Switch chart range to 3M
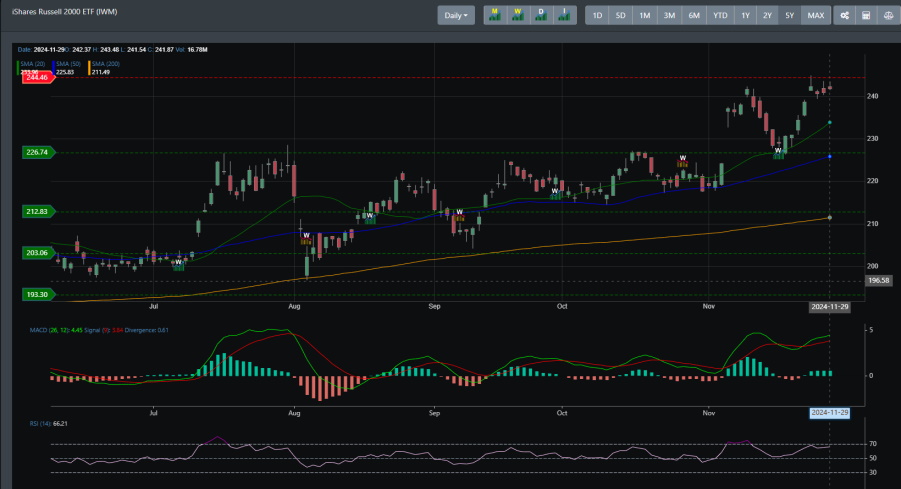Screen dimensions: 901x489 click(x=669, y=16)
